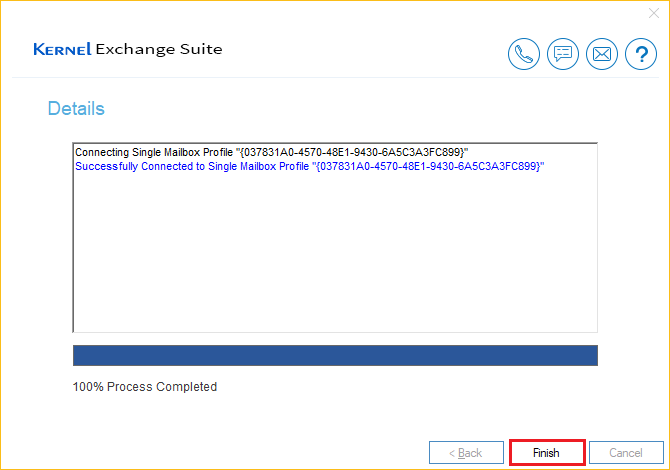This screenshot has width=670, height=470.
Task: Select the "Successfully Connected to Single Mailbox Profile" line
Action: pyautogui.click(x=310, y=166)
